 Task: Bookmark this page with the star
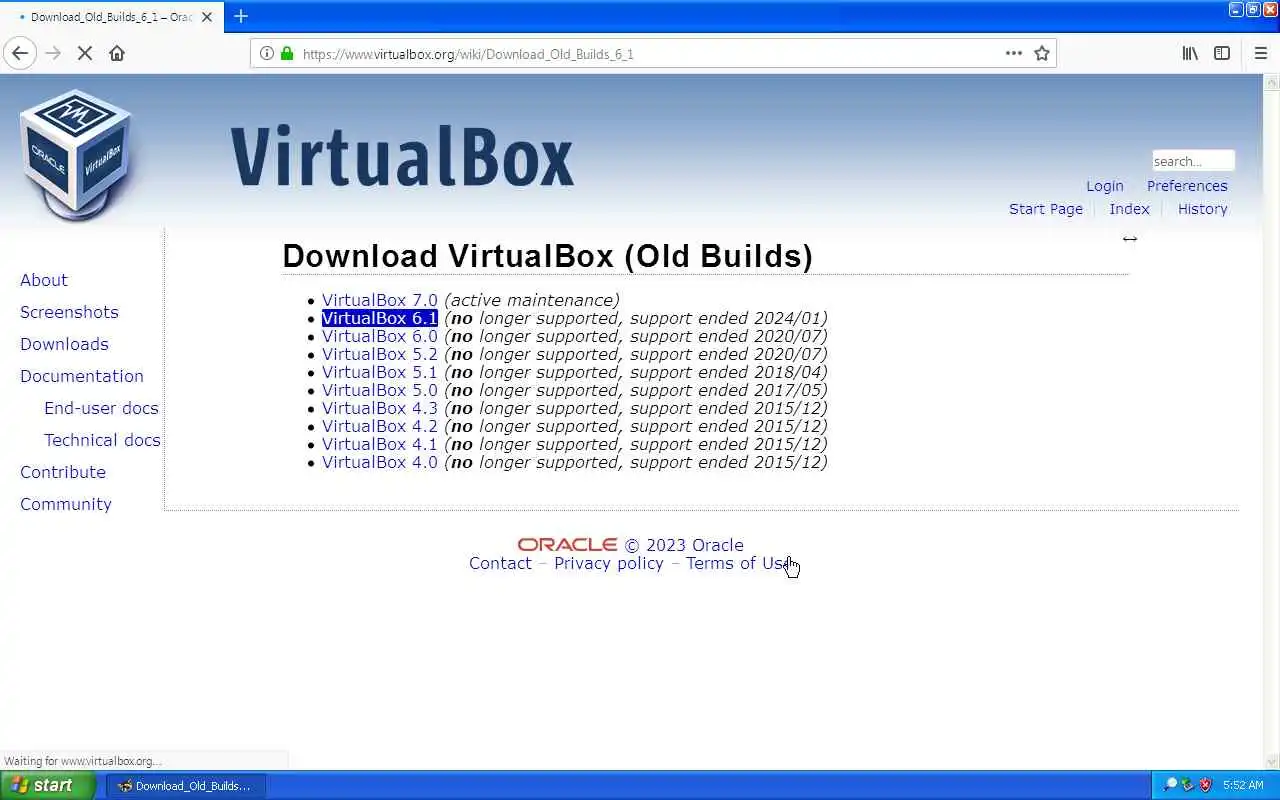pyautogui.click(x=1042, y=53)
